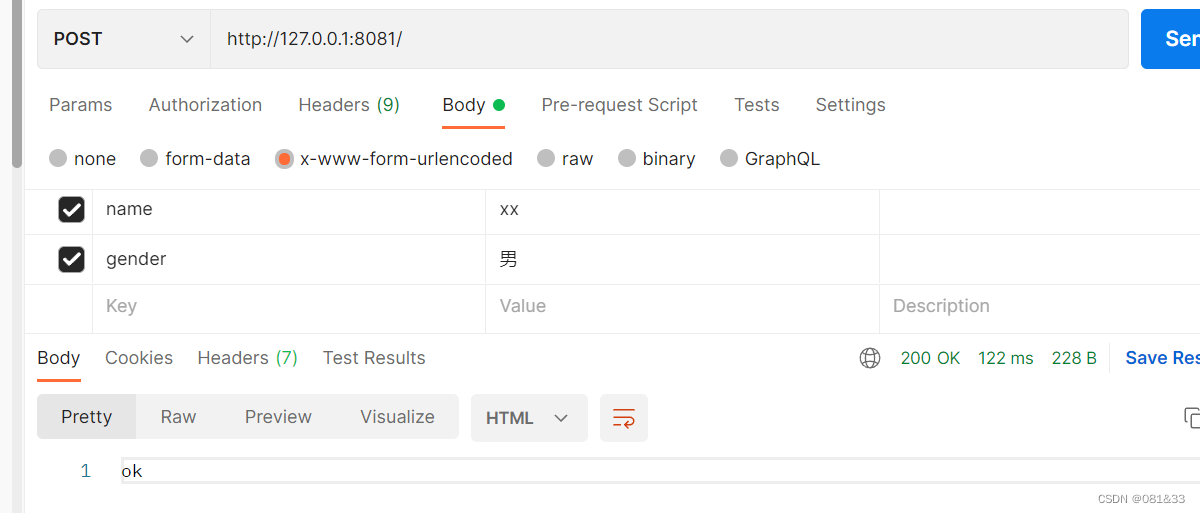Uncheck the gender parameter checkbox
Viewport: 1200px width, 513px height.
tap(72, 259)
